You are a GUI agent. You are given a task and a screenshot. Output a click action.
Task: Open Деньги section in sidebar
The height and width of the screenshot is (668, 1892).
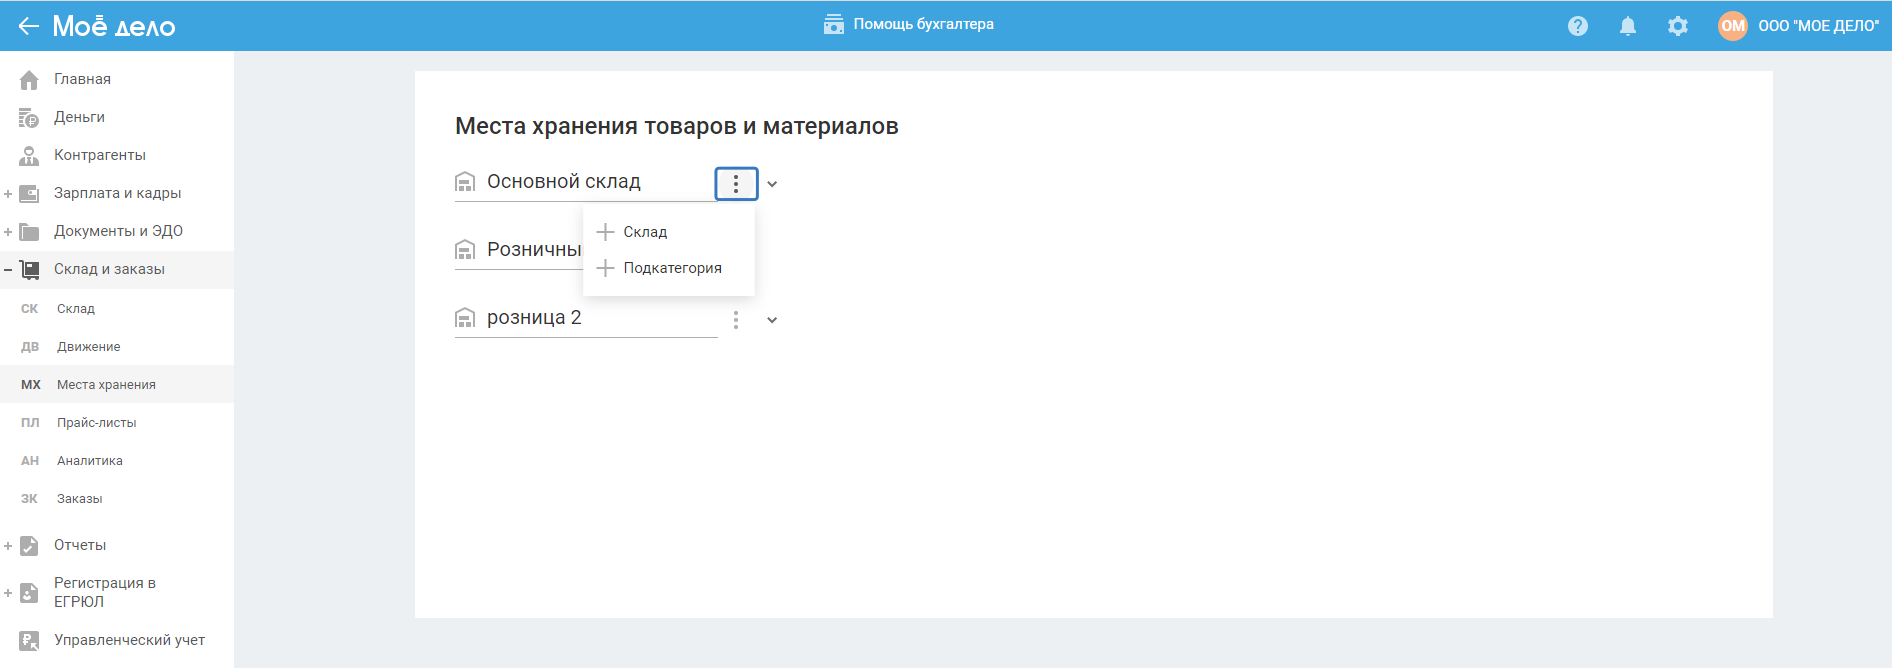(x=79, y=117)
